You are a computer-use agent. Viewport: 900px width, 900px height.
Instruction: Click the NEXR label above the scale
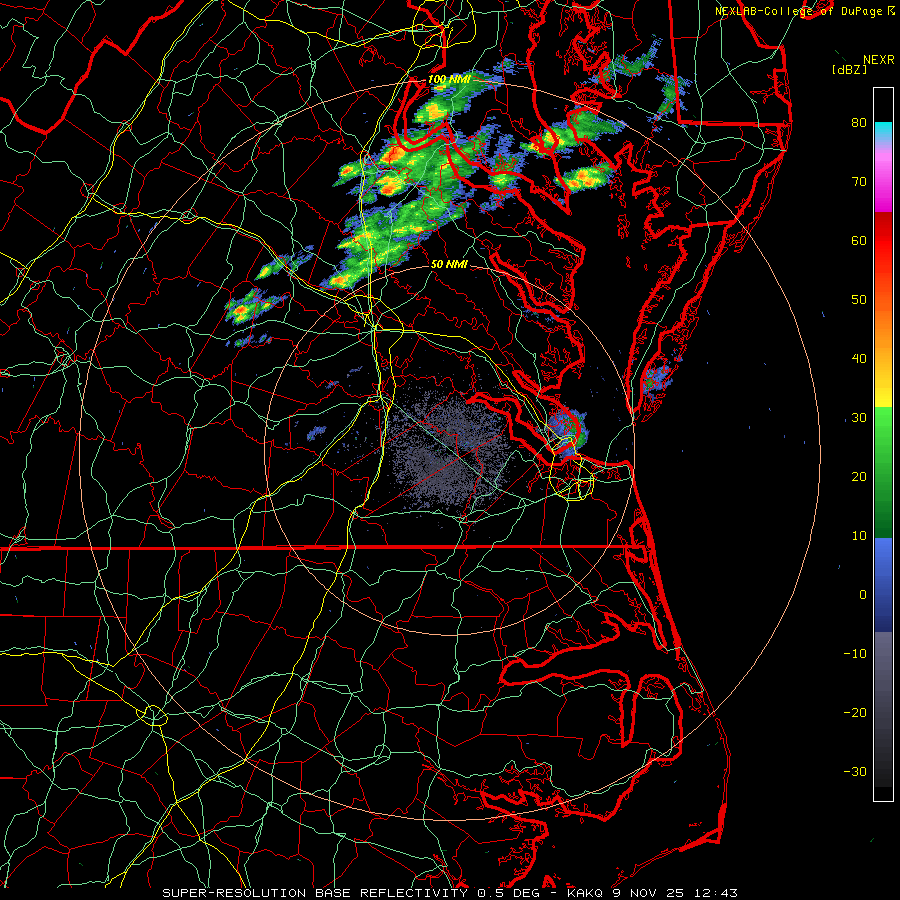coord(879,59)
